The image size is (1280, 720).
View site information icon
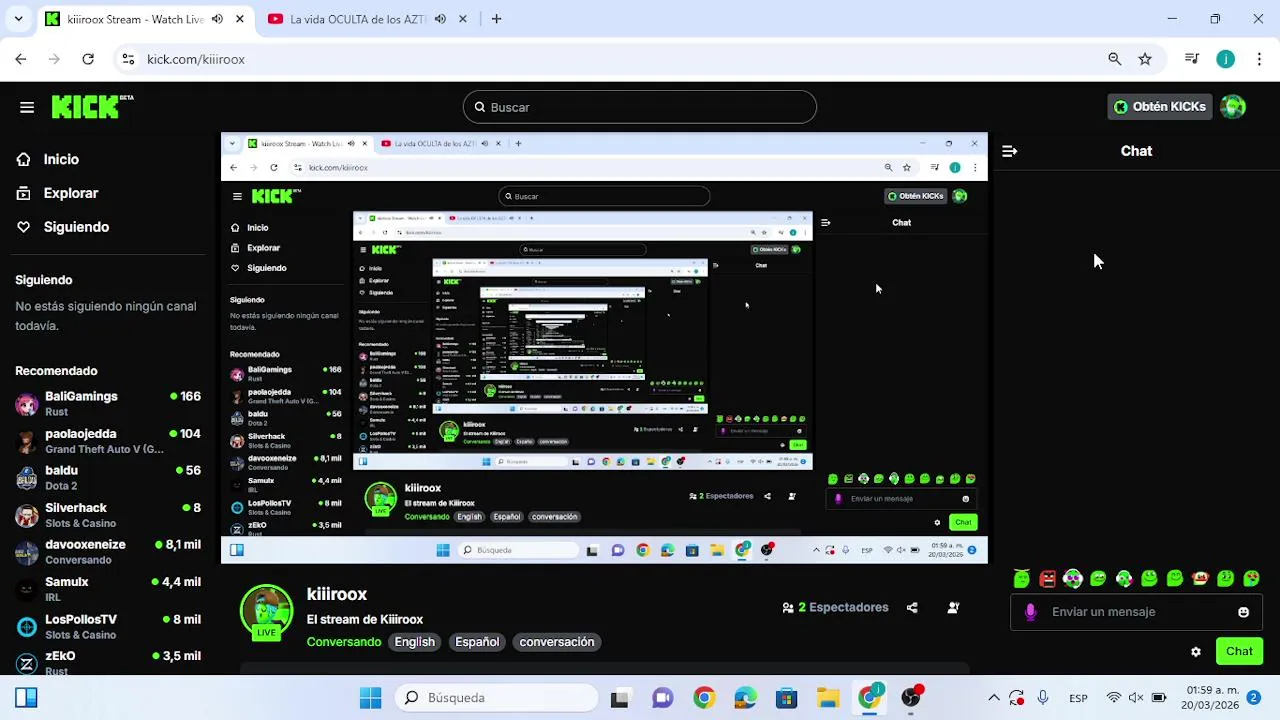pyautogui.click(x=128, y=59)
